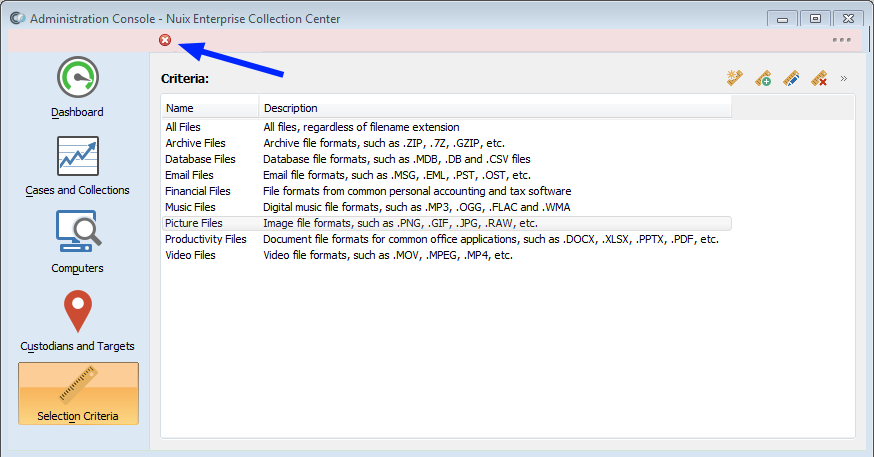Click the description mentioning .MP3 and .FLAC
Viewport: 874px width, 457px height.
[416, 207]
